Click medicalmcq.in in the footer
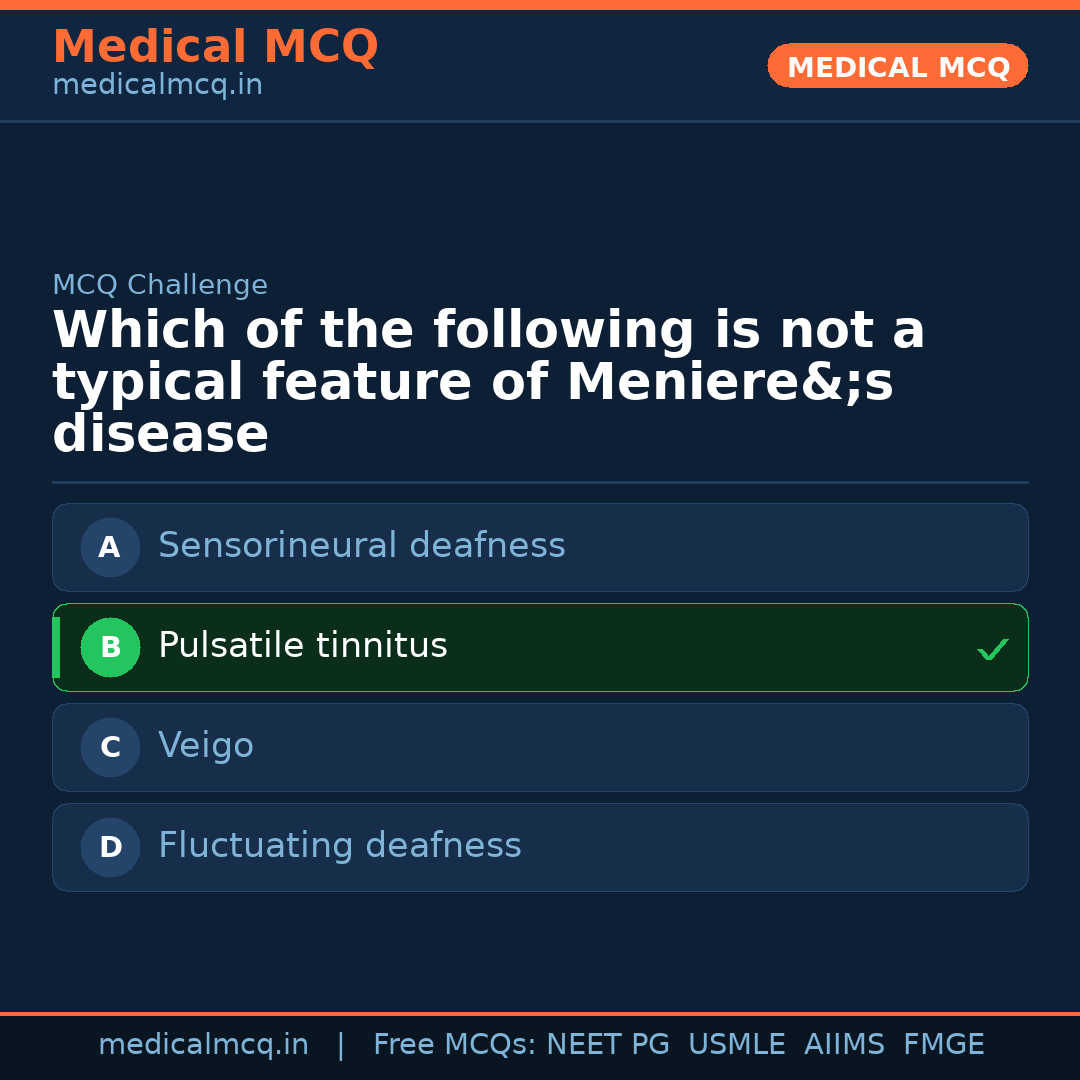1080x1080 pixels. [x=204, y=1043]
